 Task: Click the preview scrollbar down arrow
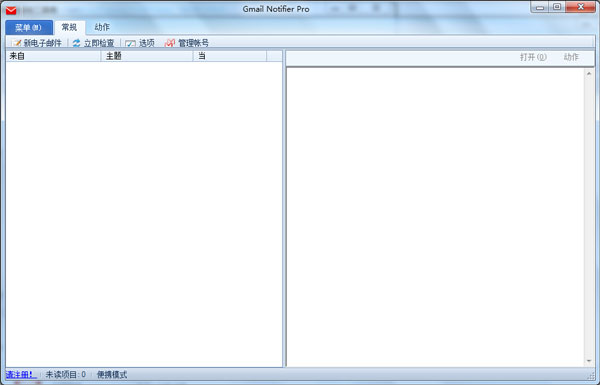(x=589, y=361)
